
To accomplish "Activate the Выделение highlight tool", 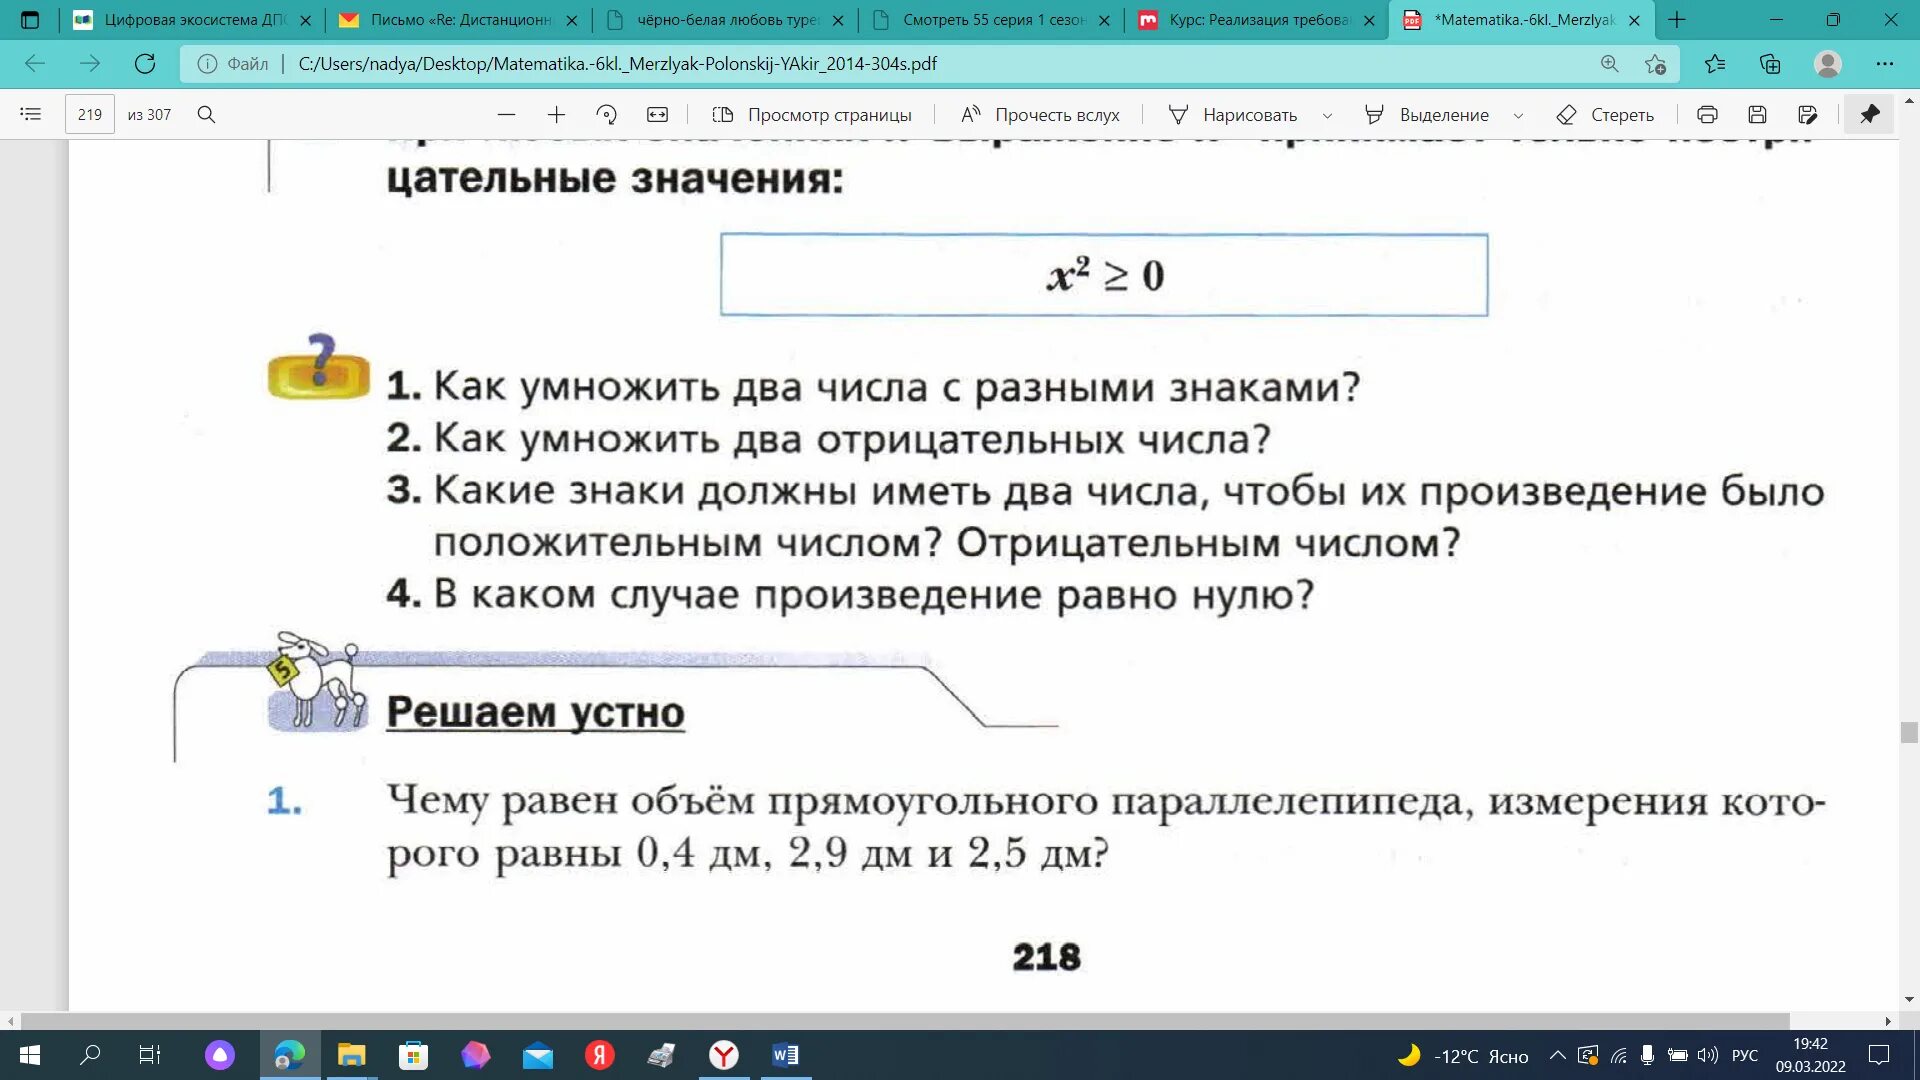I will [x=1427, y=115].
